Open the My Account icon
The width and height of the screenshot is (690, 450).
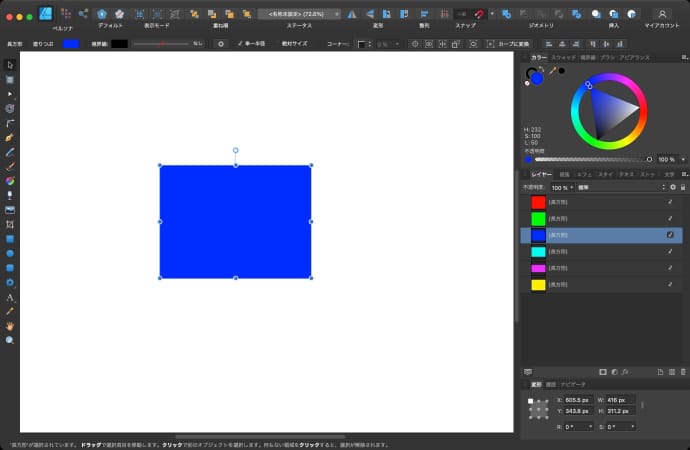pos(661,14)
